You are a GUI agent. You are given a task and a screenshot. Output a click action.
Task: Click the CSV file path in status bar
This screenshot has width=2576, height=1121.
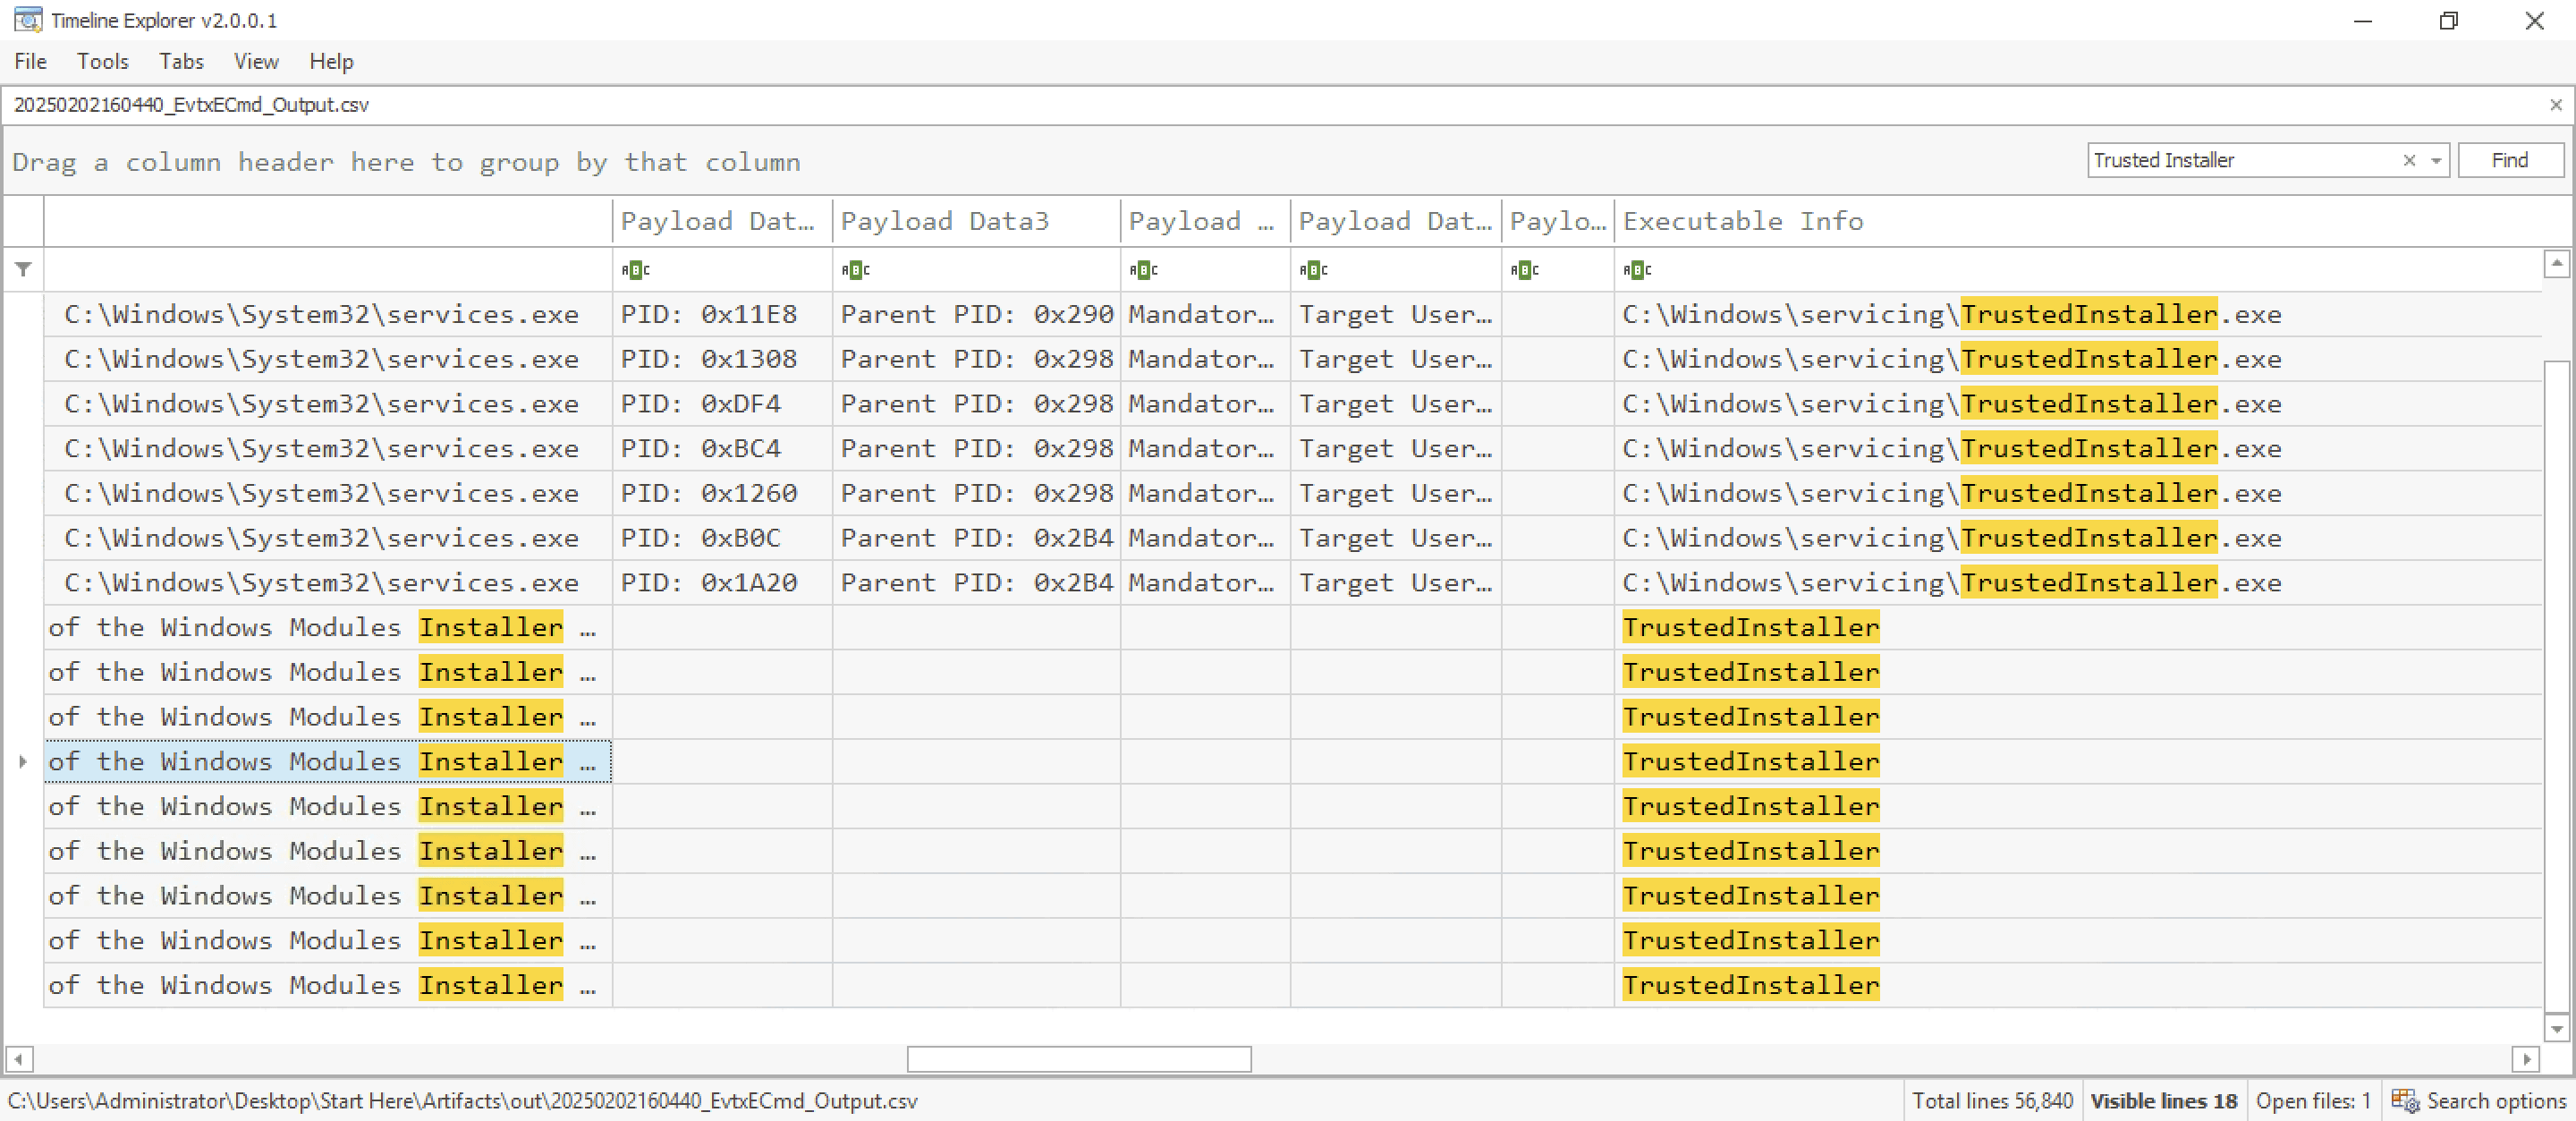pyautogui.click(x=462, y=1101)
